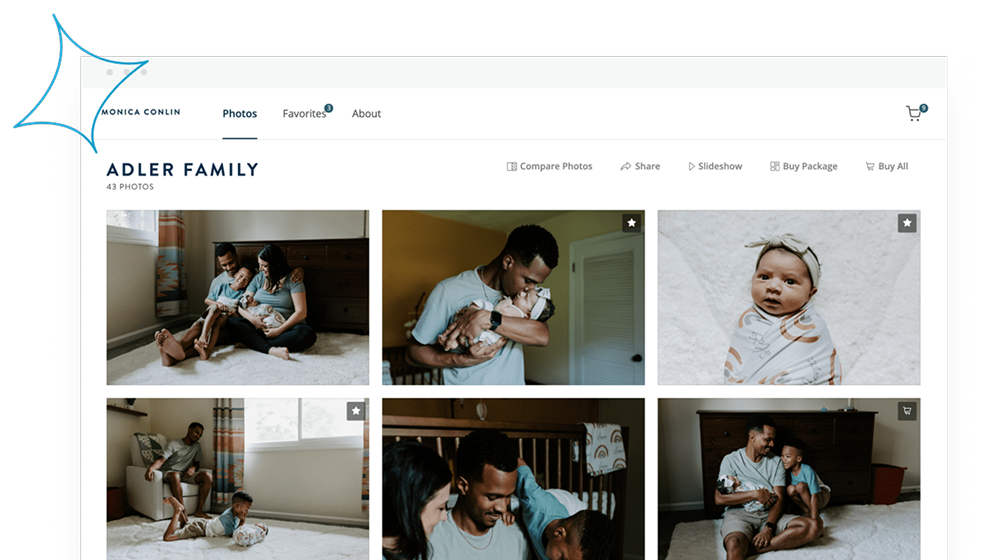Click the cart item count badge
Viewport: 1000px width, 560px height.
(923, 108)
